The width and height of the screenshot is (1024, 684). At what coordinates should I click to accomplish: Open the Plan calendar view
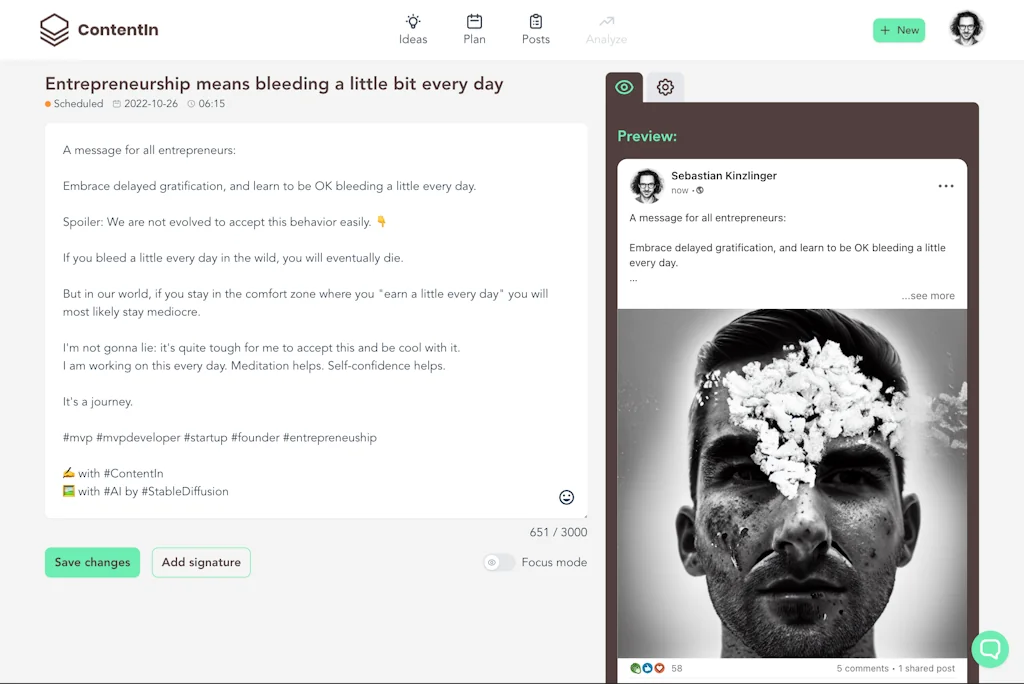coord(474,28)
